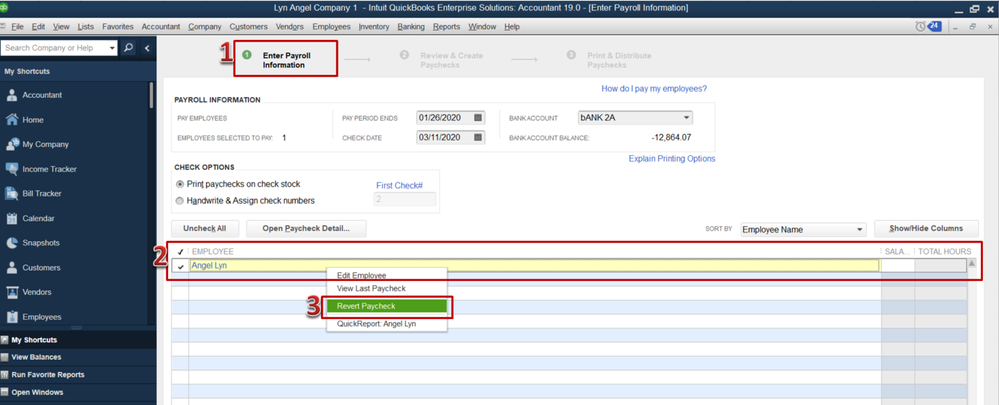Open the Check Date calendar icon
This screenshot has height=405, width=999.
479,137
